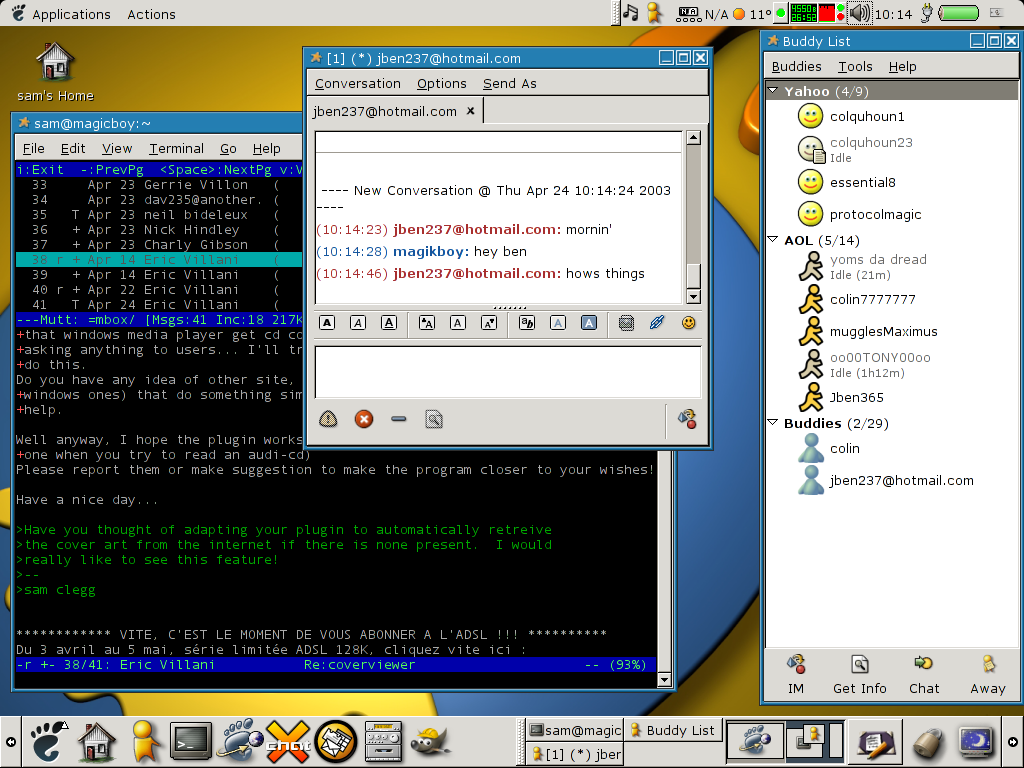The height and width of the screenshot is (768, 1024).
Task: Collapse the AOL buddy group
Action: tap(773, 240)
